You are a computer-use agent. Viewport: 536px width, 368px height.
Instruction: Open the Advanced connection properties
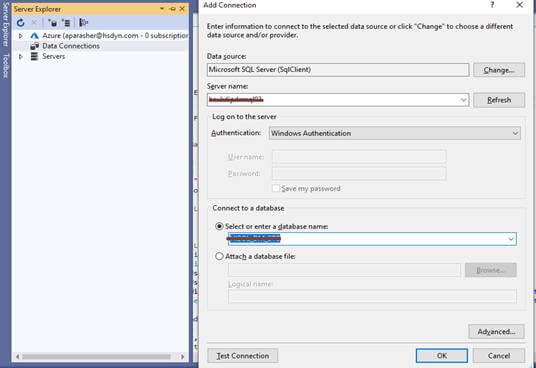pyautogui.click(x=496, y=331)
